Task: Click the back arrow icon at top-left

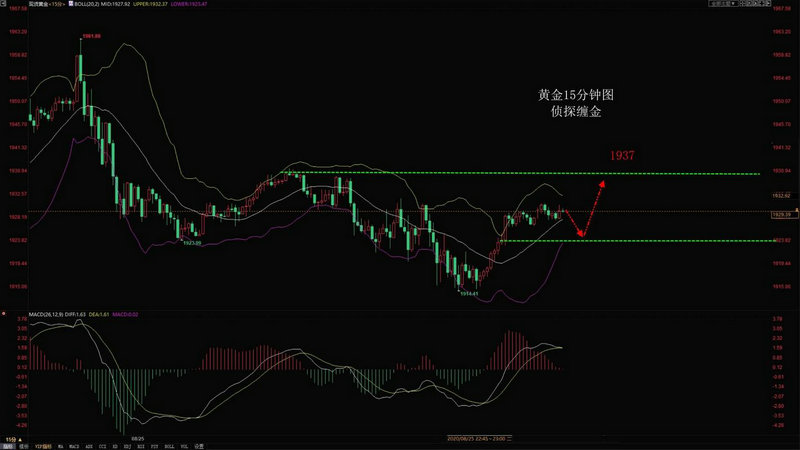Action: pos(4,3)
